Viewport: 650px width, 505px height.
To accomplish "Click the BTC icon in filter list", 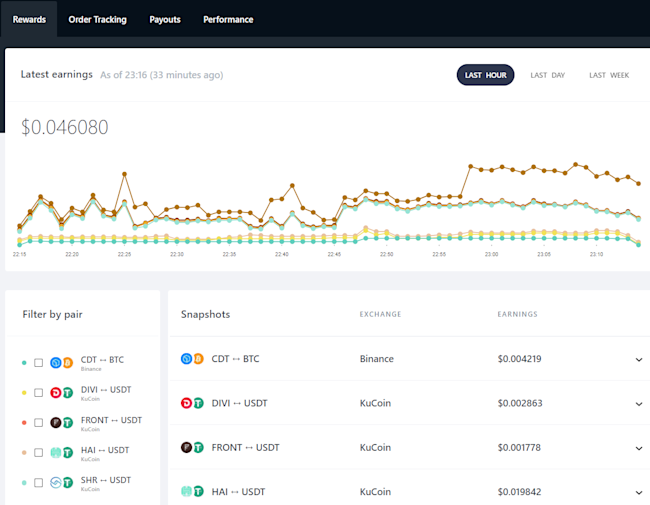I will click(x=68, y=363).
